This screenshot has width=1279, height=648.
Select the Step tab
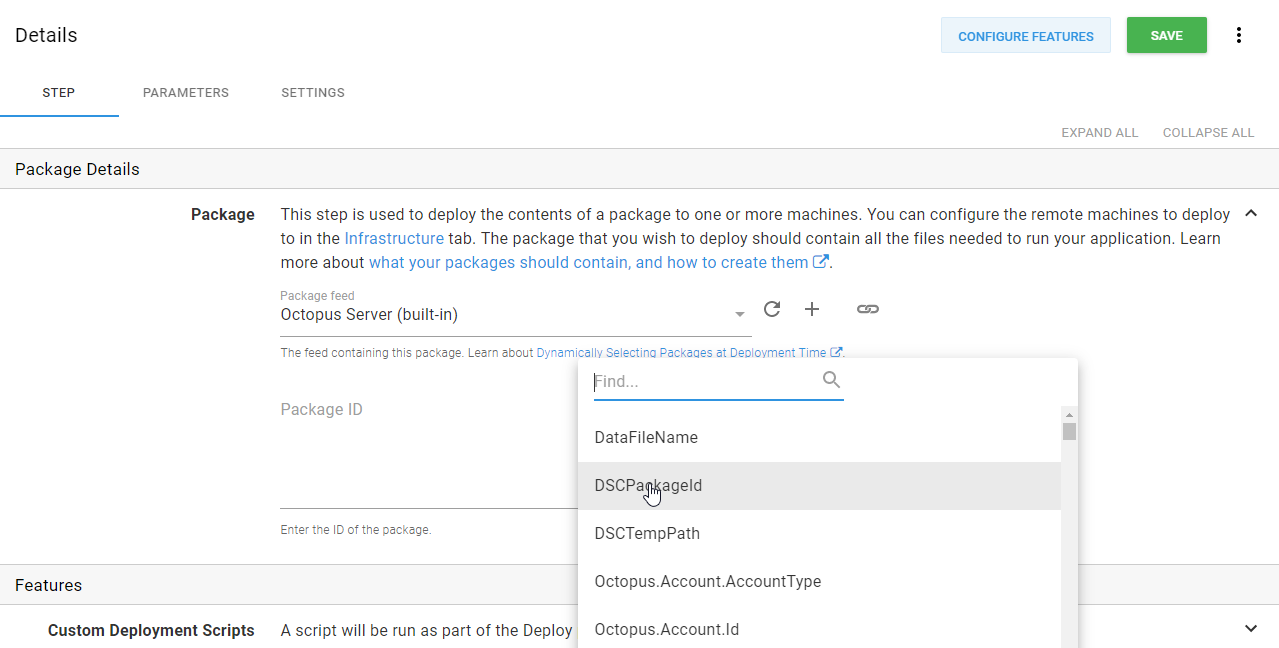click(x=59, y=93)
